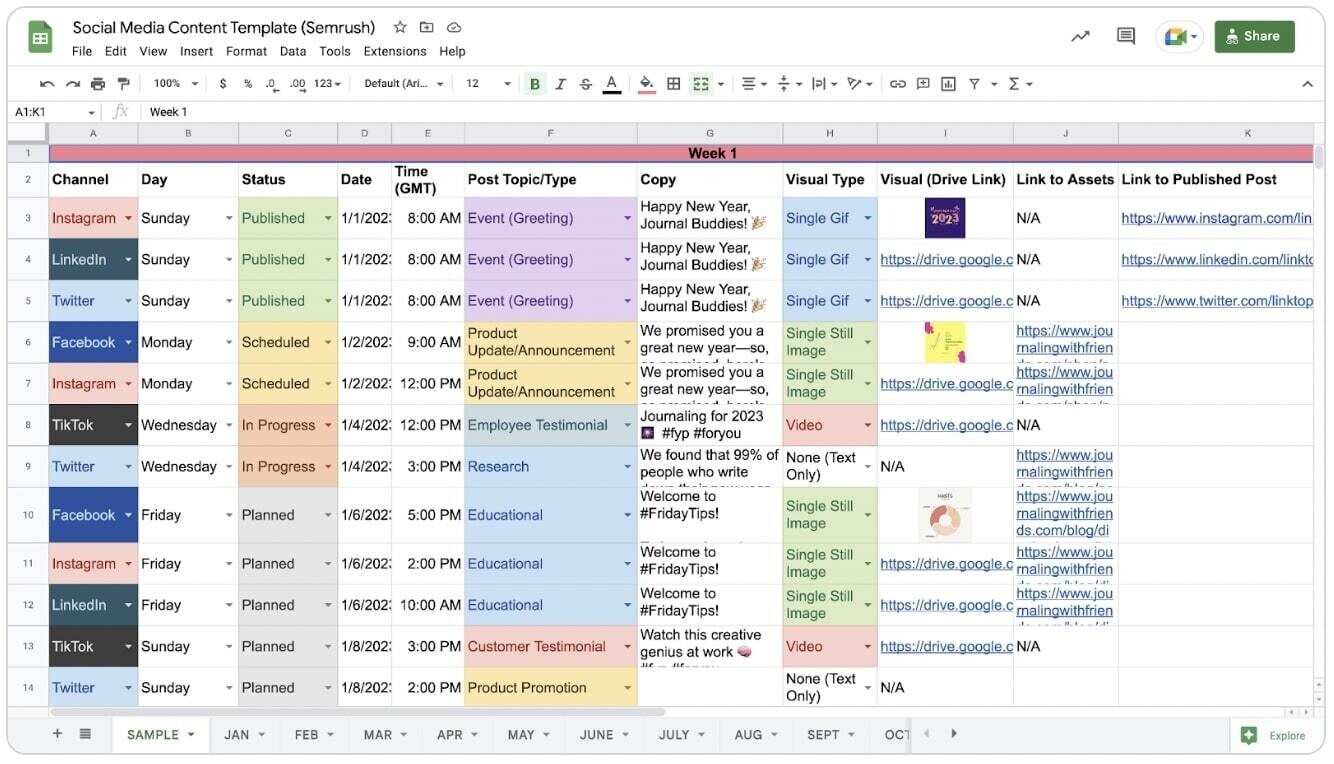Open print settings
The image size is (1334, 764).
pyautogui.click(x=96, y=84)
